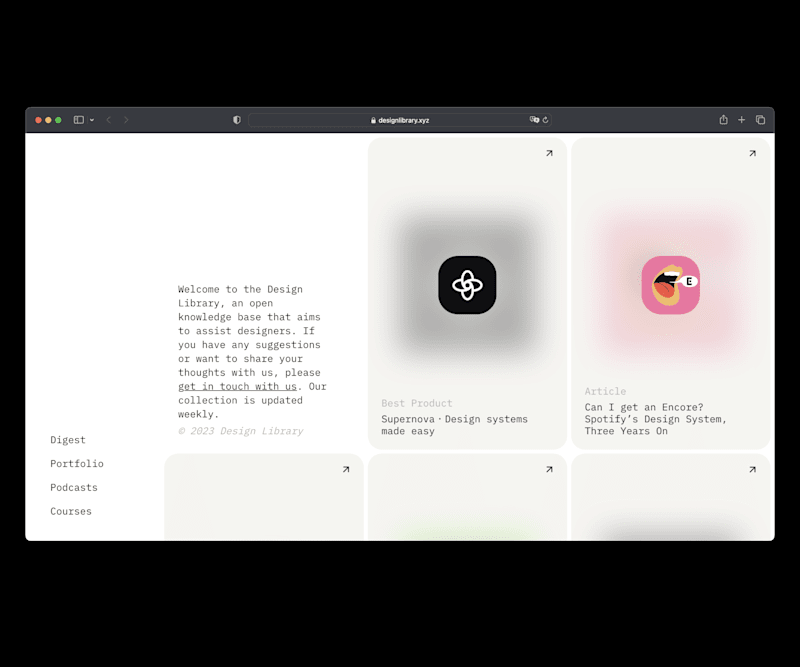The width and height of the screenshot is (800, 667).
Task: Go back with browser back arrow
Action: click(109, 120)
